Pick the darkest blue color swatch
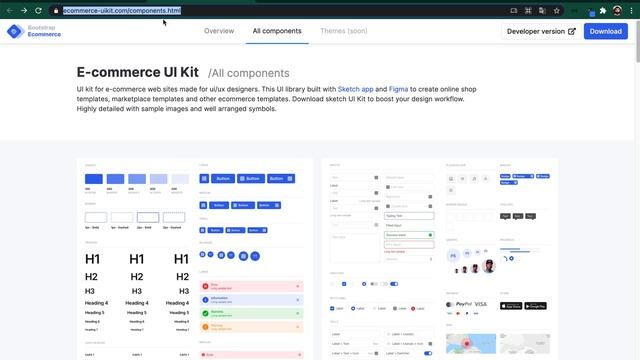 (94, 179)
